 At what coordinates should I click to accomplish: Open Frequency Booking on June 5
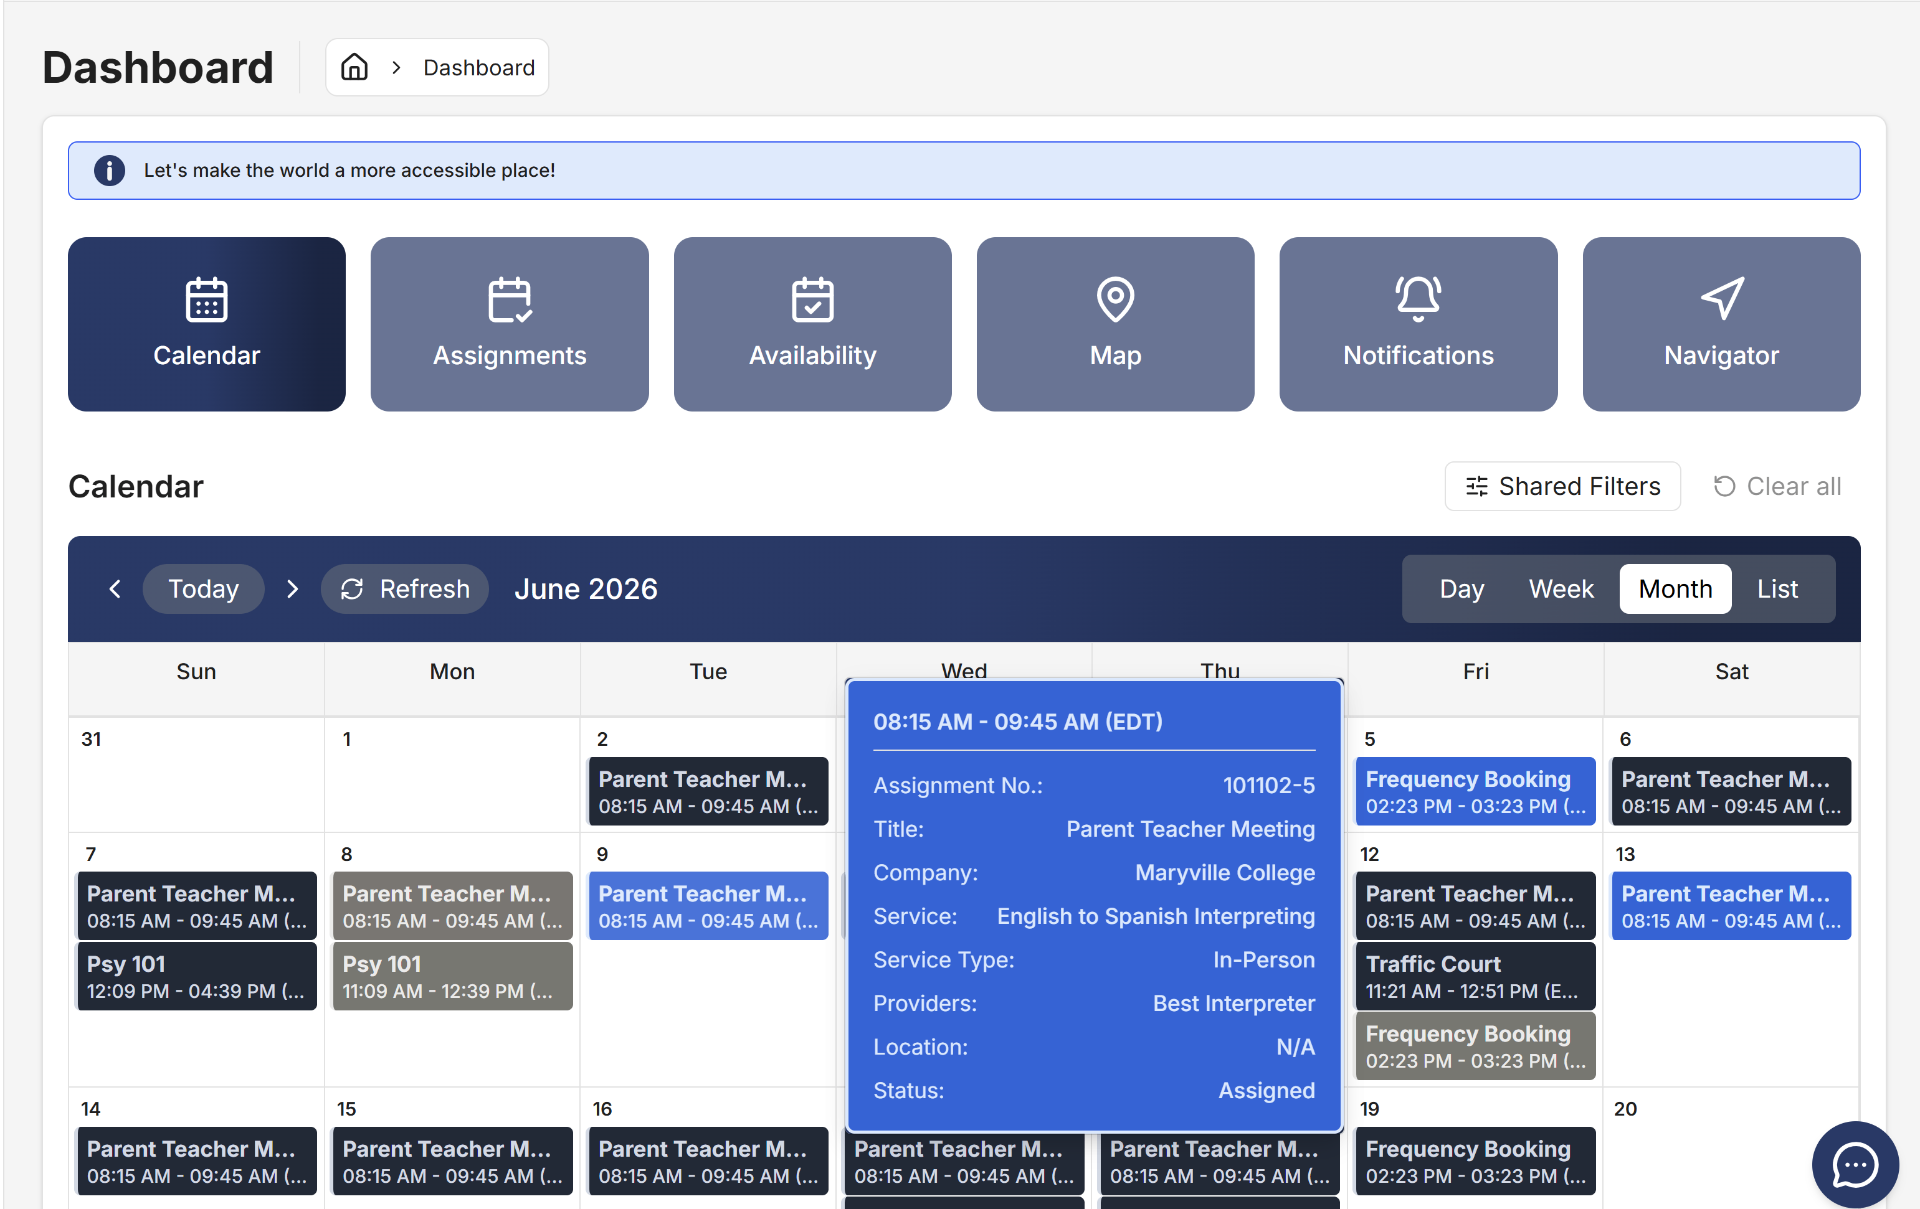tap(1476, 791)
